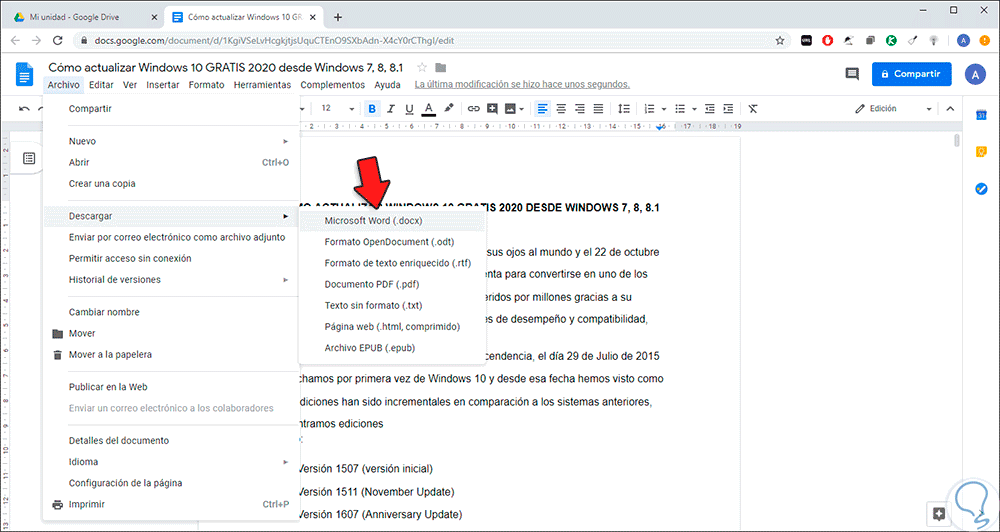1000x532 pixels.
Task: Click the insert link icon
Action: click(x=473, y=108)
